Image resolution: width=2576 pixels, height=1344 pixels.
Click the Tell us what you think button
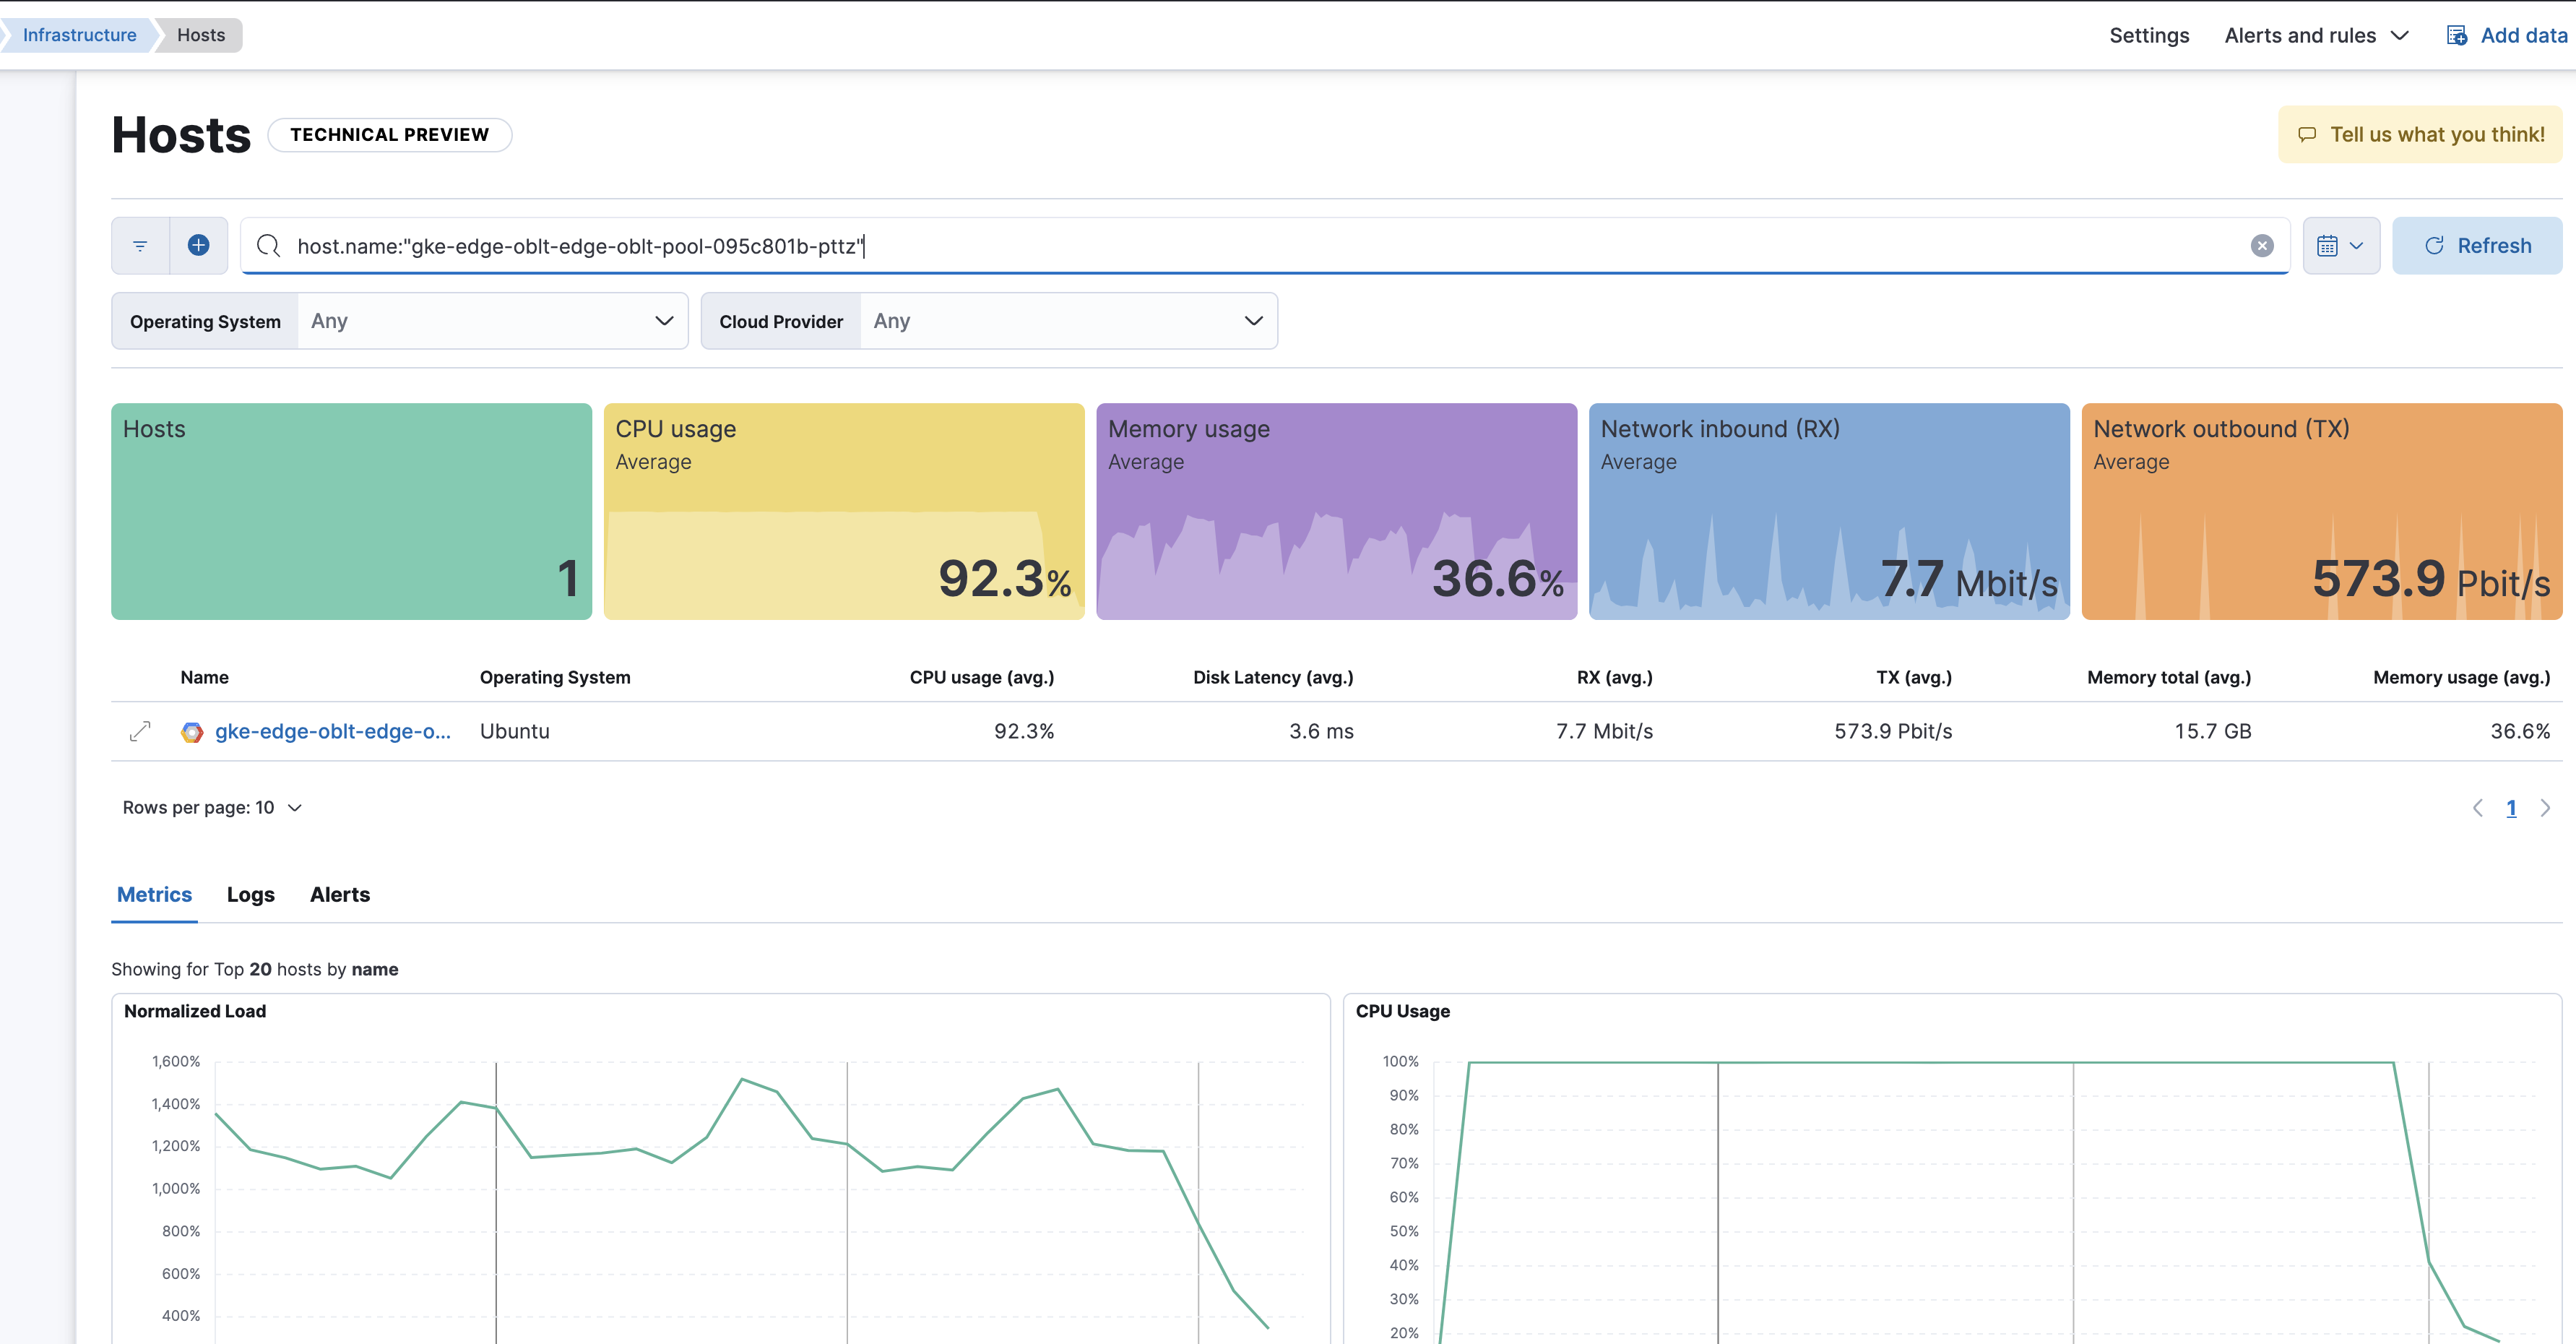2420,134
